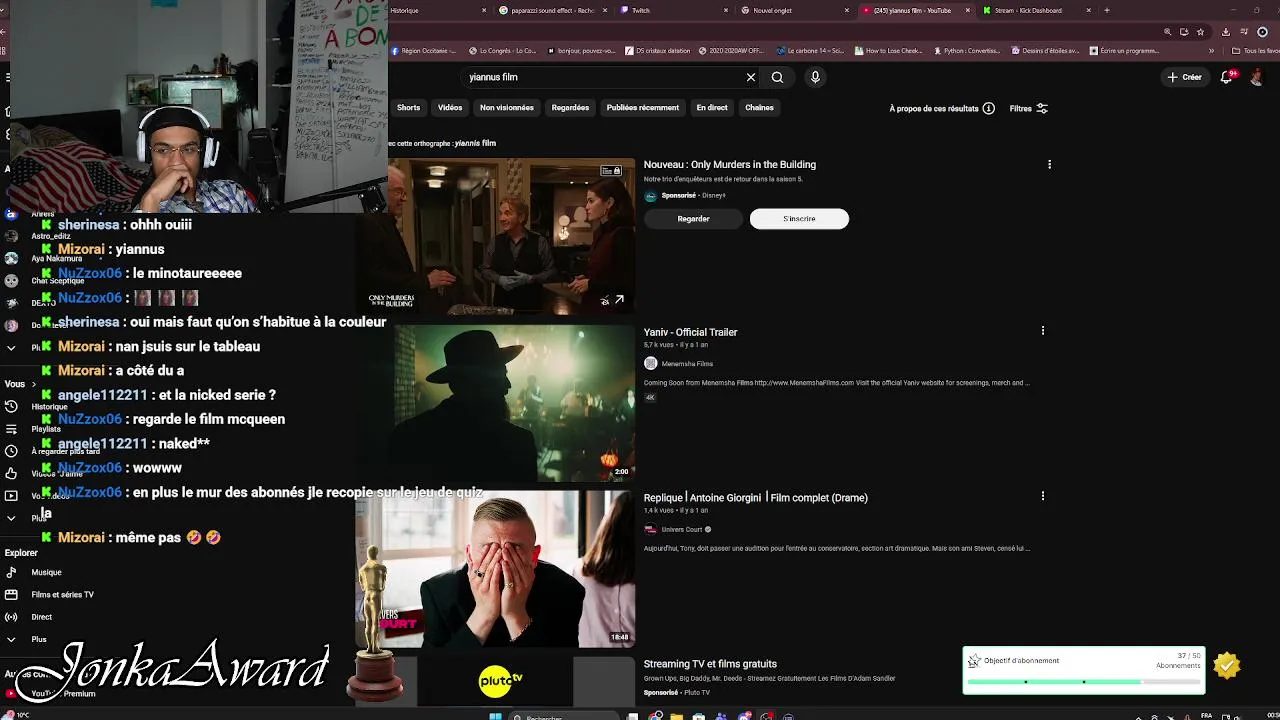Activate voice search microphone icon
Screen dimensions: 1280x720
(x=815, y=77)
